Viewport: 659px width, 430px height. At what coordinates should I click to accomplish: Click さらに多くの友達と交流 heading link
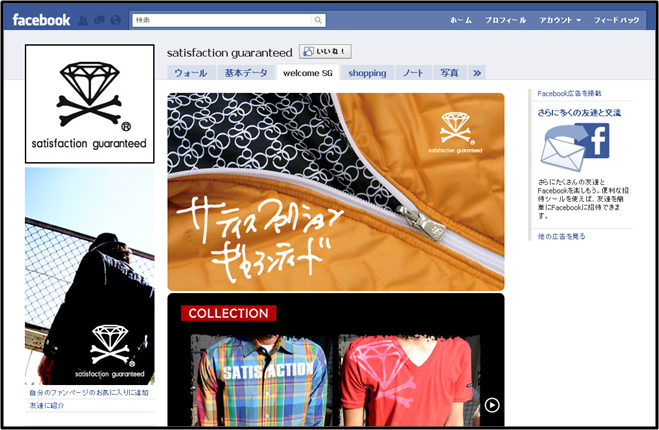point(579,113)
